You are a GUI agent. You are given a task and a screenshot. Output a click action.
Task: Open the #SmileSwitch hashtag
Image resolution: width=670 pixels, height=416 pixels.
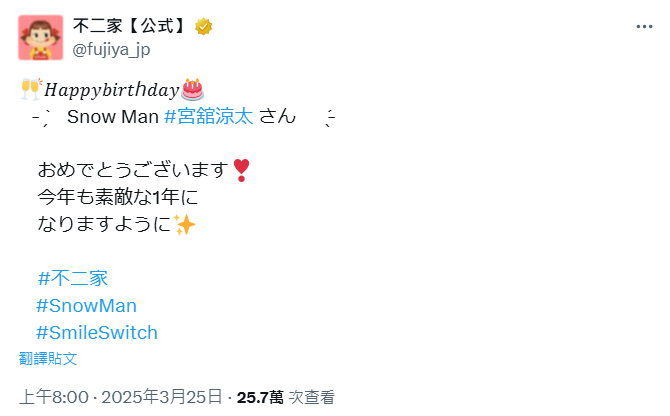[x=97, y=333]
